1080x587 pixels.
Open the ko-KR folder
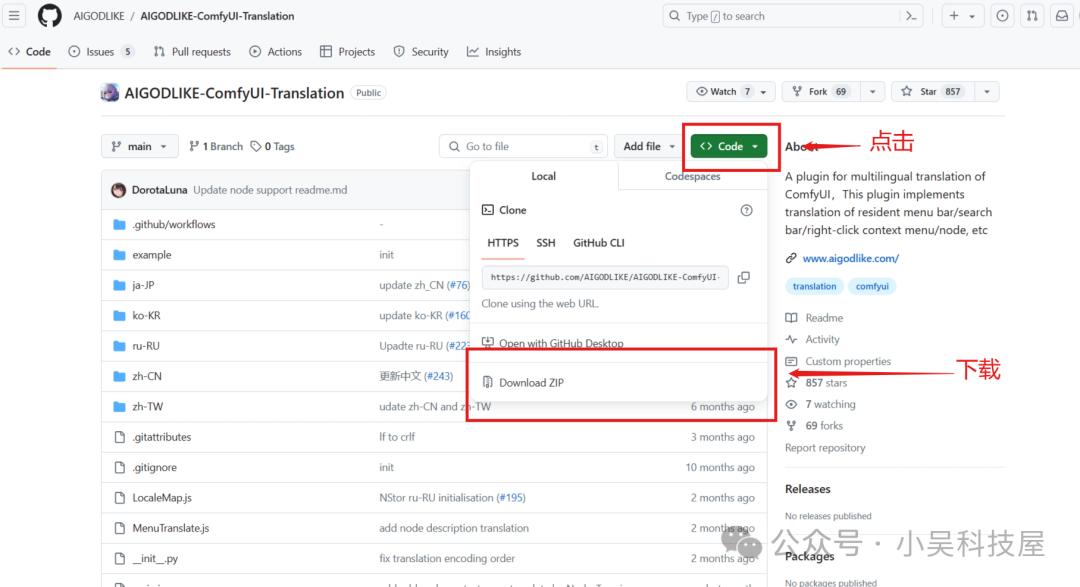click(146, 316)
